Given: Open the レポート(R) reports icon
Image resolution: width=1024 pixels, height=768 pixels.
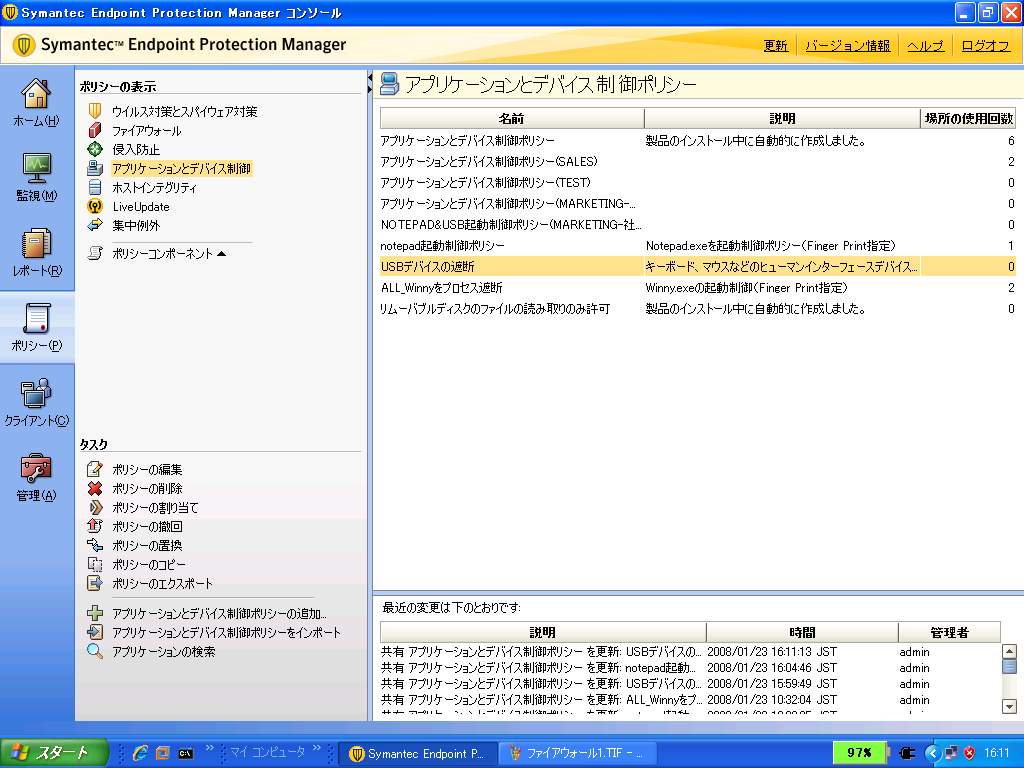Looking at the screenshot, I should pyautogui.click(x=36, y=252).
